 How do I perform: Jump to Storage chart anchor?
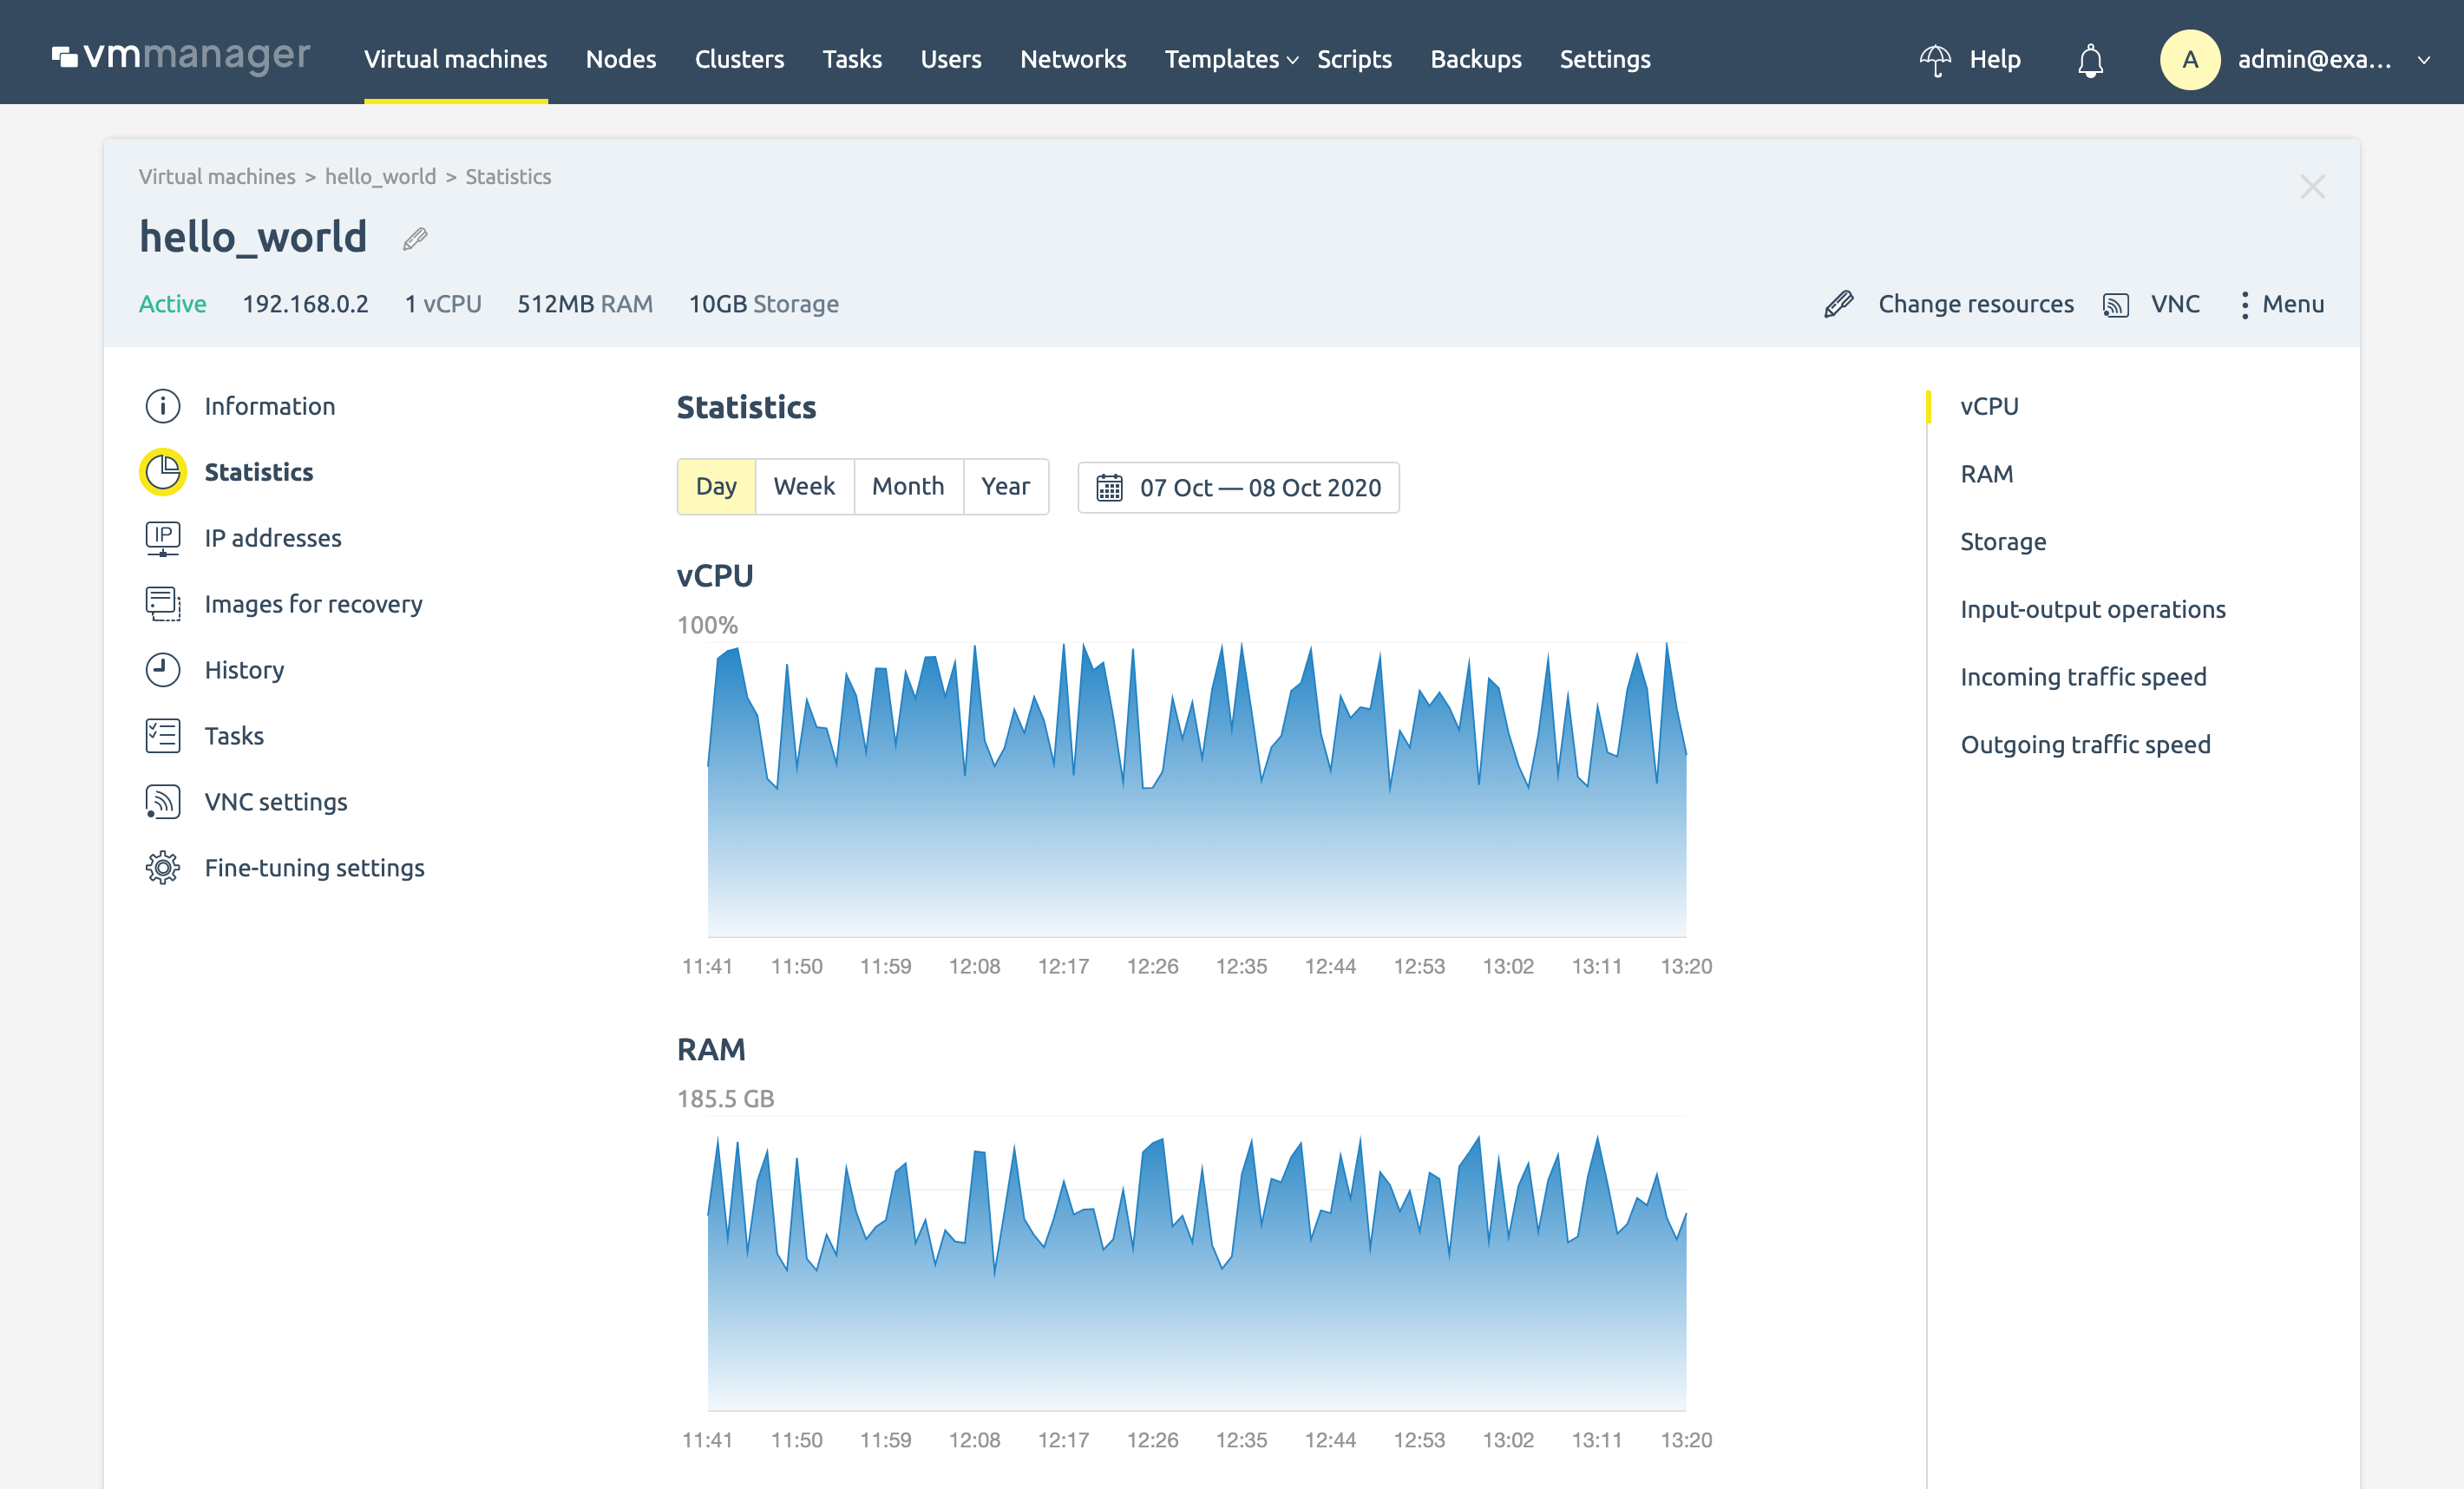click(2003, 542)
